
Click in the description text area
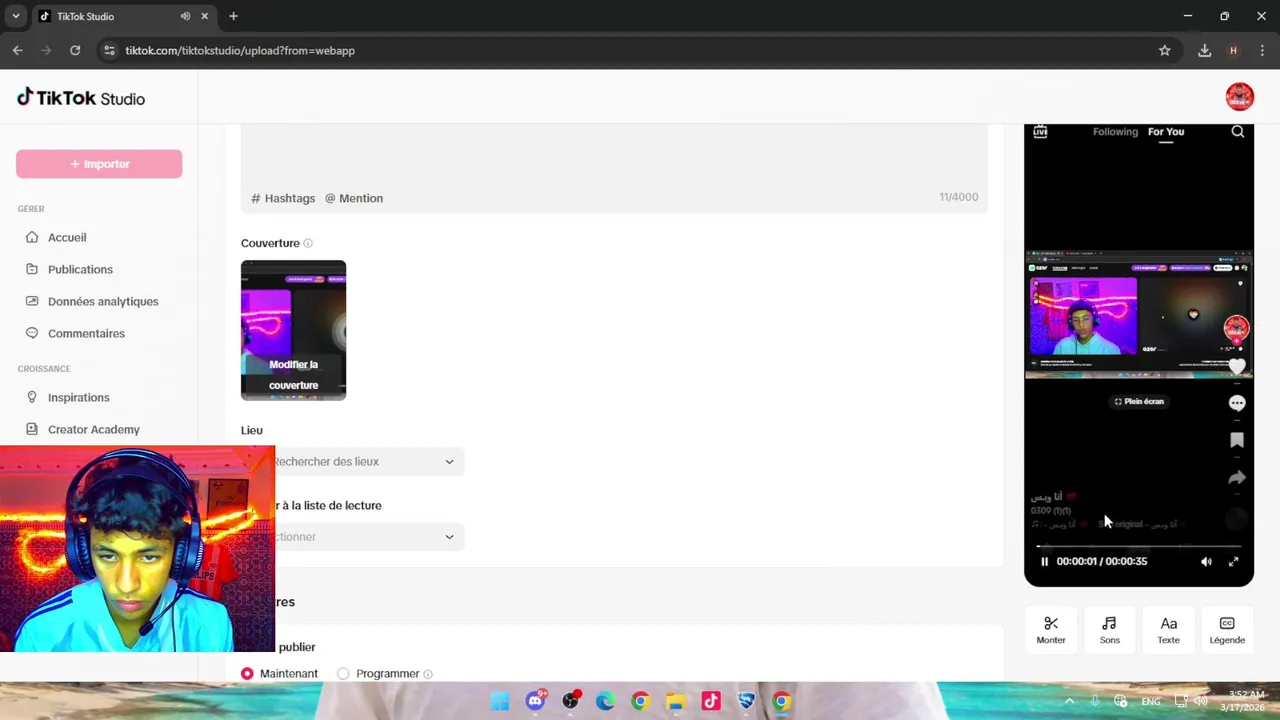[614, 153]
